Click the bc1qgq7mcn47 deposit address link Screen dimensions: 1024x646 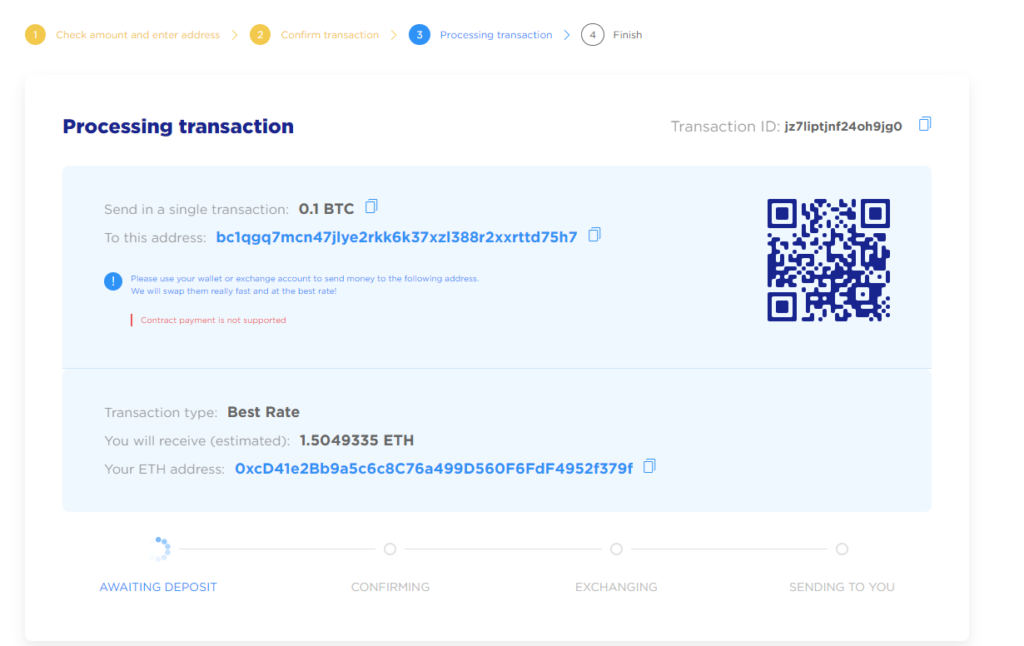point(396,237)
